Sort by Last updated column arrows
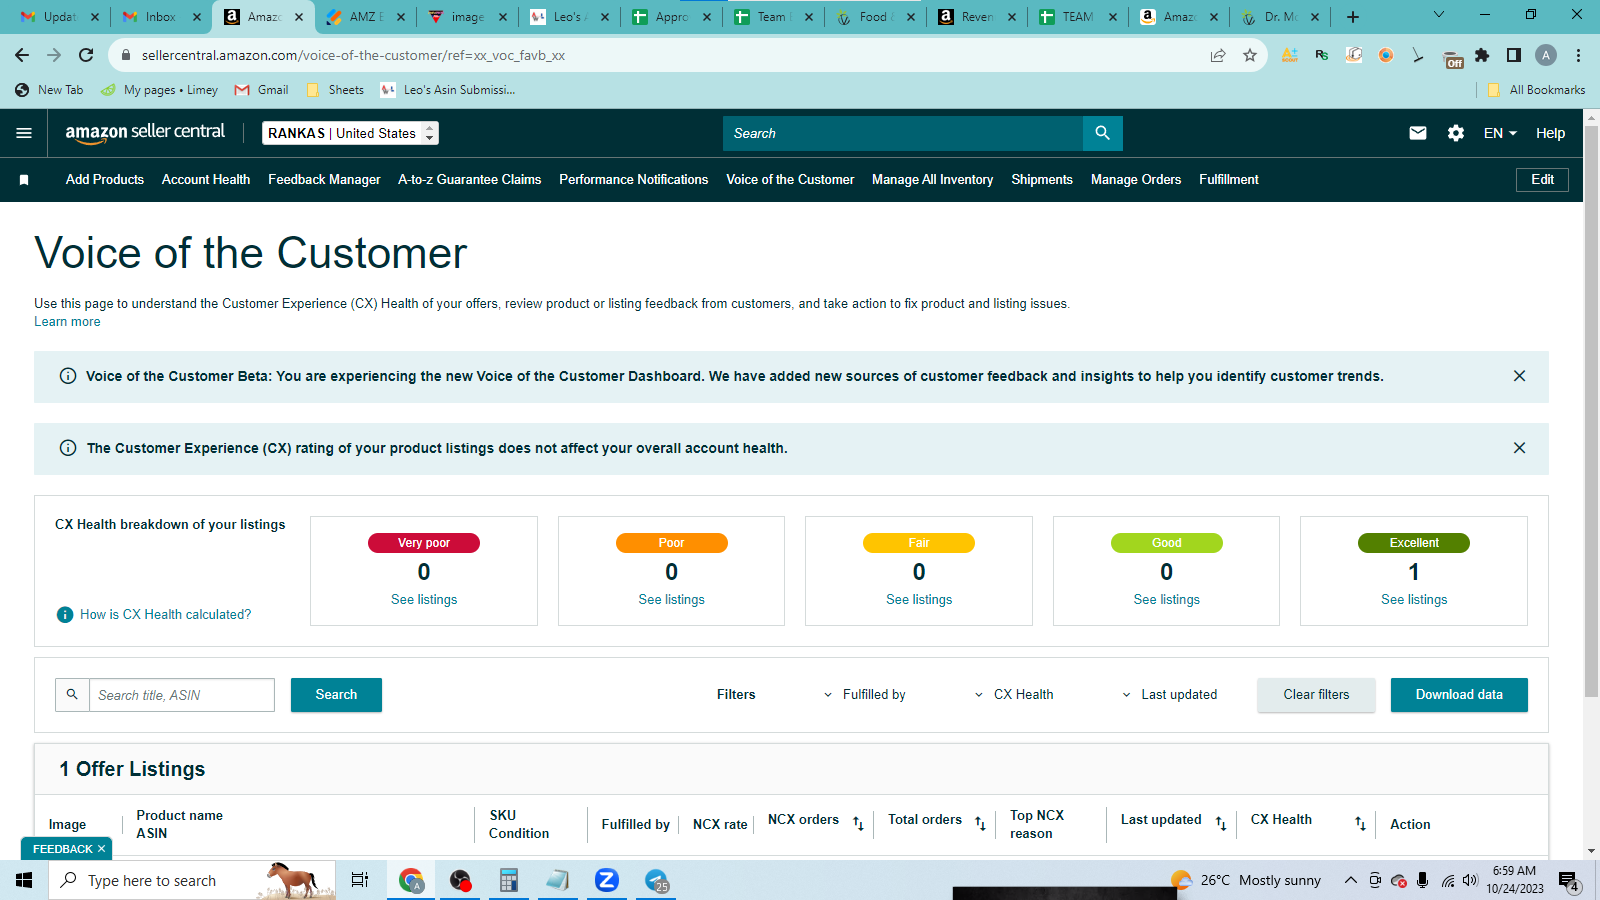 click(x=1221, y=823)
